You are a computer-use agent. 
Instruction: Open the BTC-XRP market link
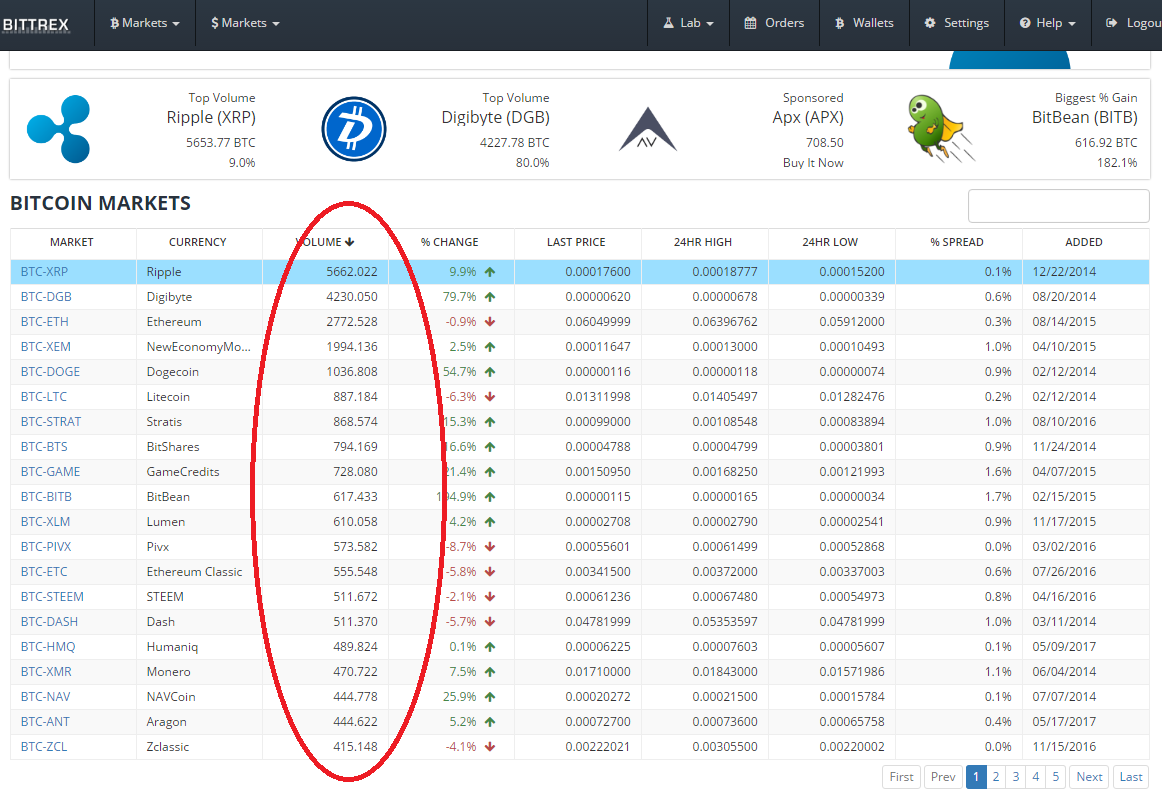pos(44,272)
